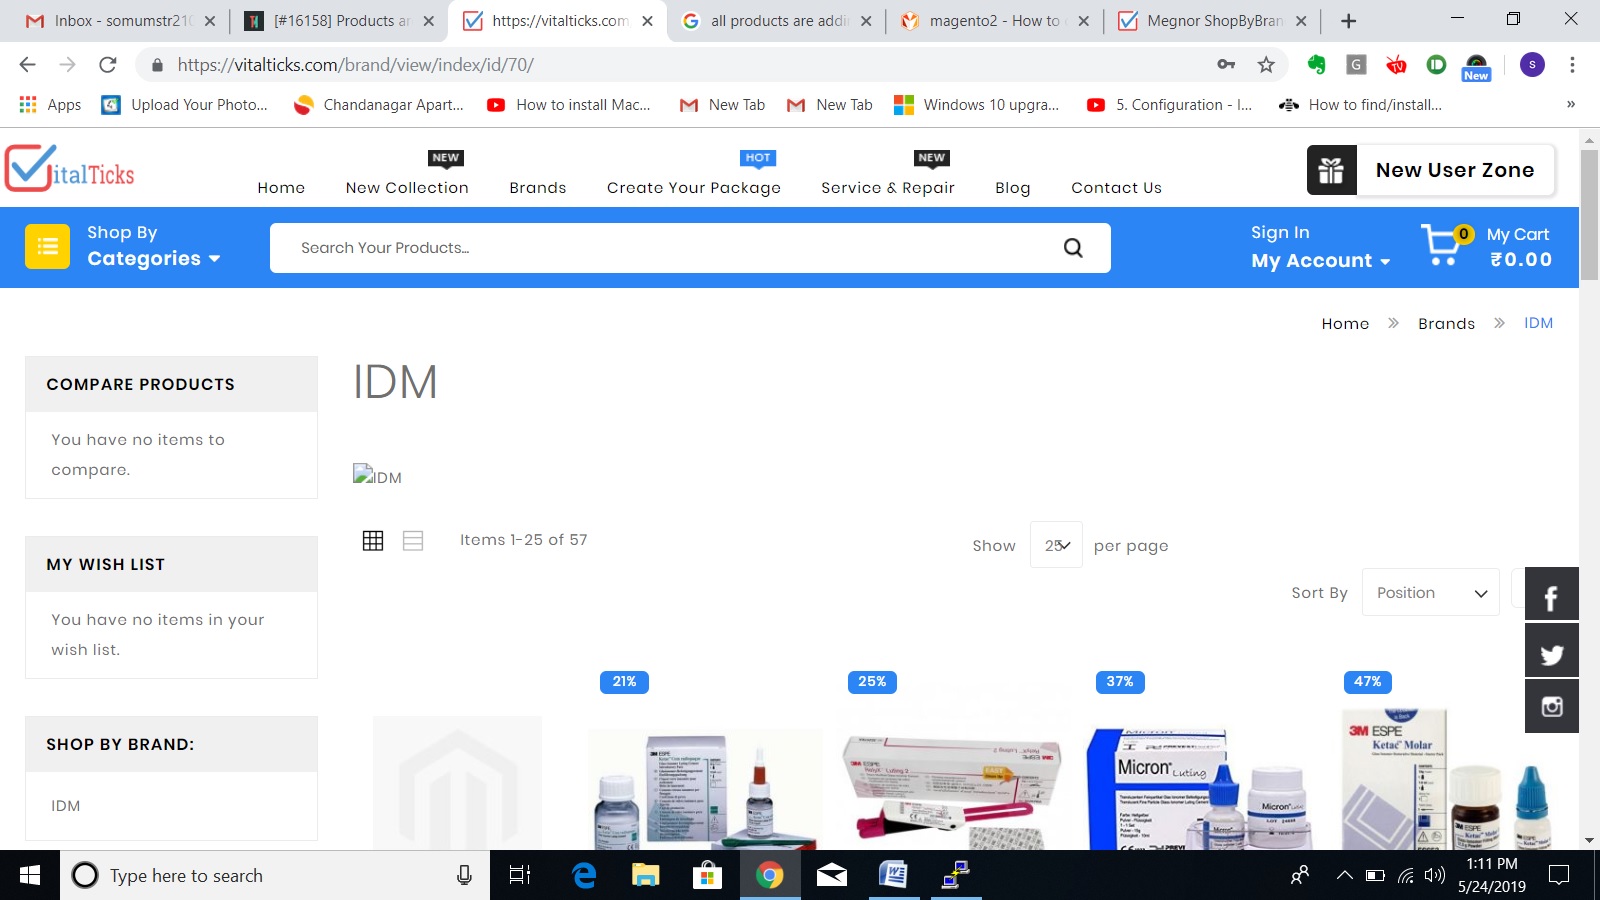
Task: Open the My Account dropdown
Action: 1320,260
